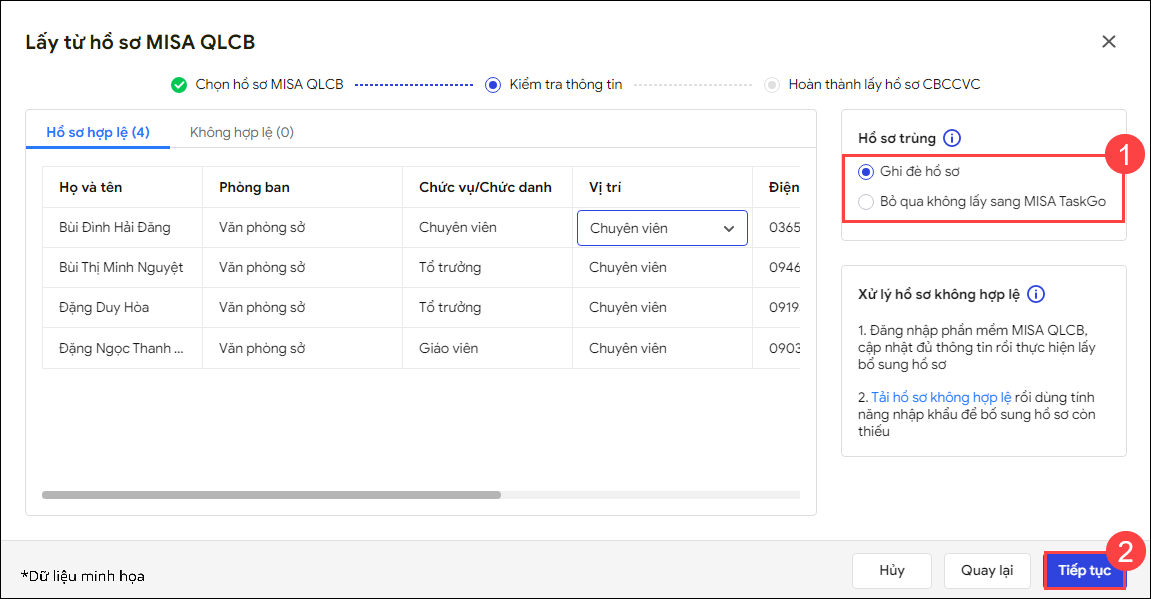Click Vị trí cell for Bùi Thị Minh Nguyệt
The height and width of the screenshot is (599, 1151).
pyautogui.click(x=627, y=267)
